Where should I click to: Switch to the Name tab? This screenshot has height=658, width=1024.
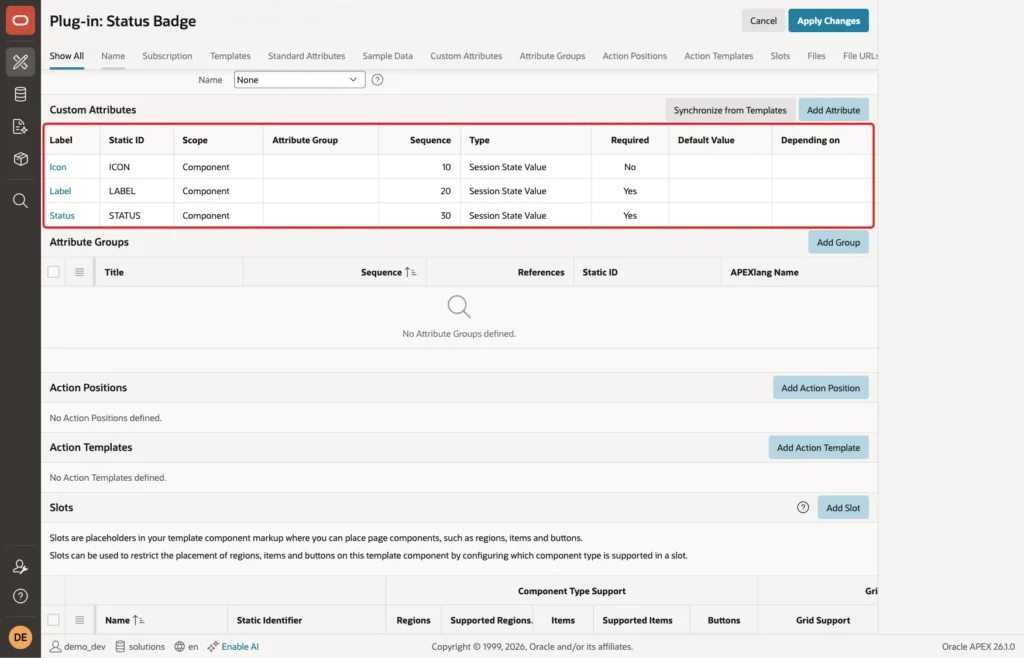point(113,56)
